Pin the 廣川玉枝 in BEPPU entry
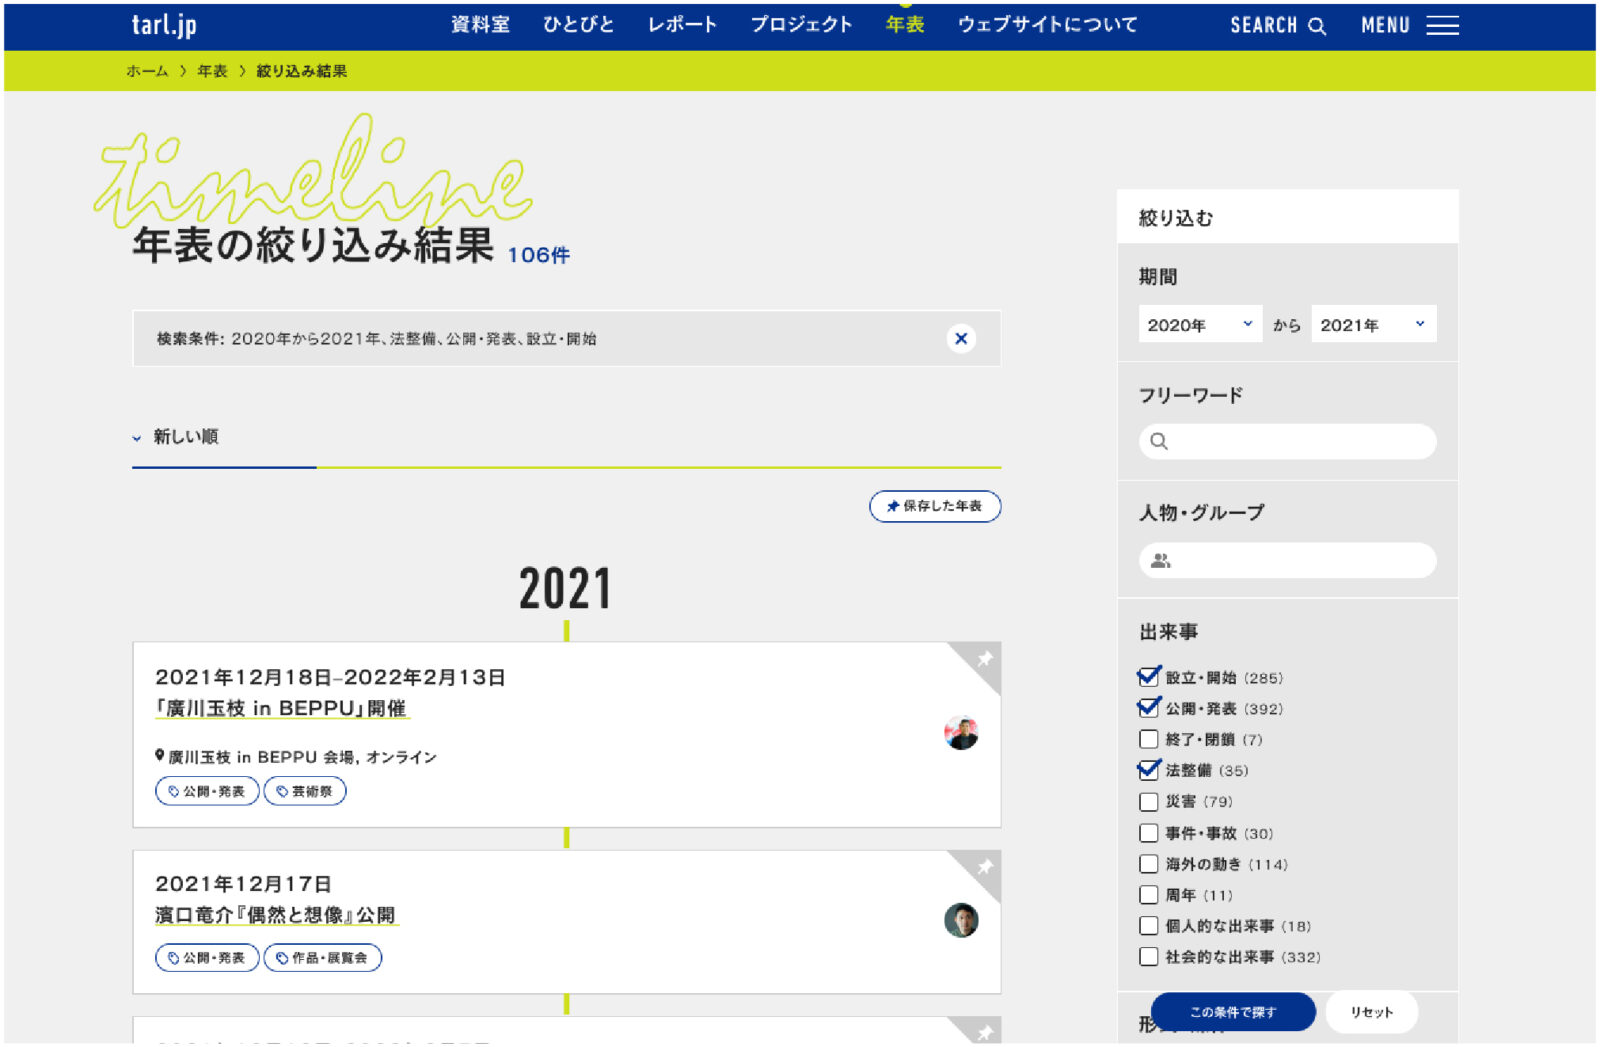Screen dimensions: 1600x1047 (984, 659)
